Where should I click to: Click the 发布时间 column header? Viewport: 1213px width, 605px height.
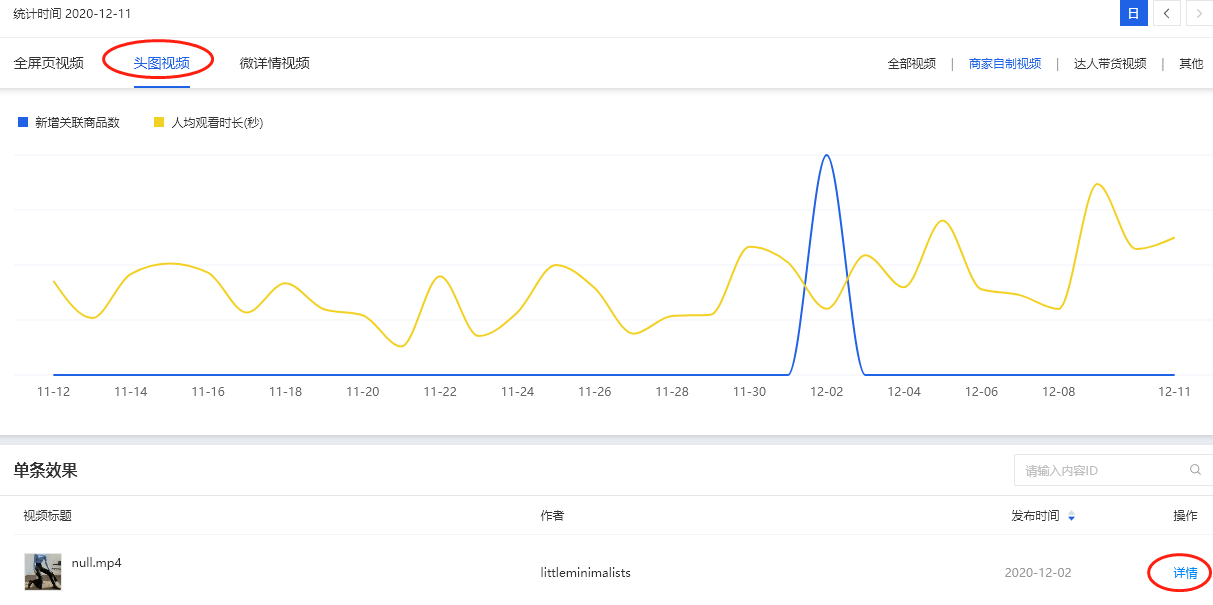click(1035, 516)
